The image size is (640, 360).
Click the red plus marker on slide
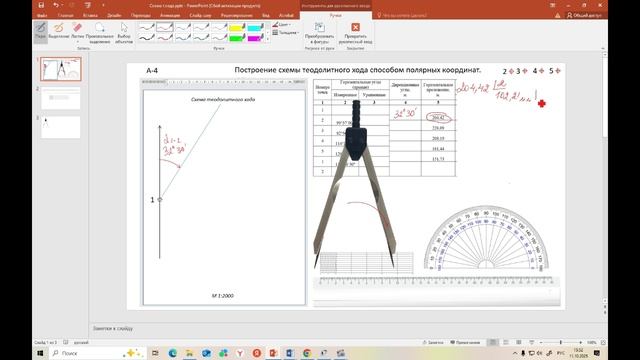pos(542,104)
